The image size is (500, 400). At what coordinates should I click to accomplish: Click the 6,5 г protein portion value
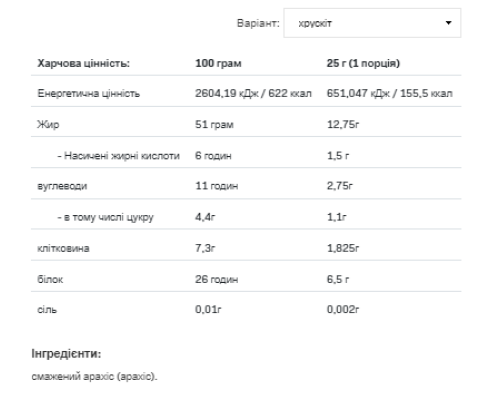[x=338, y=279]
